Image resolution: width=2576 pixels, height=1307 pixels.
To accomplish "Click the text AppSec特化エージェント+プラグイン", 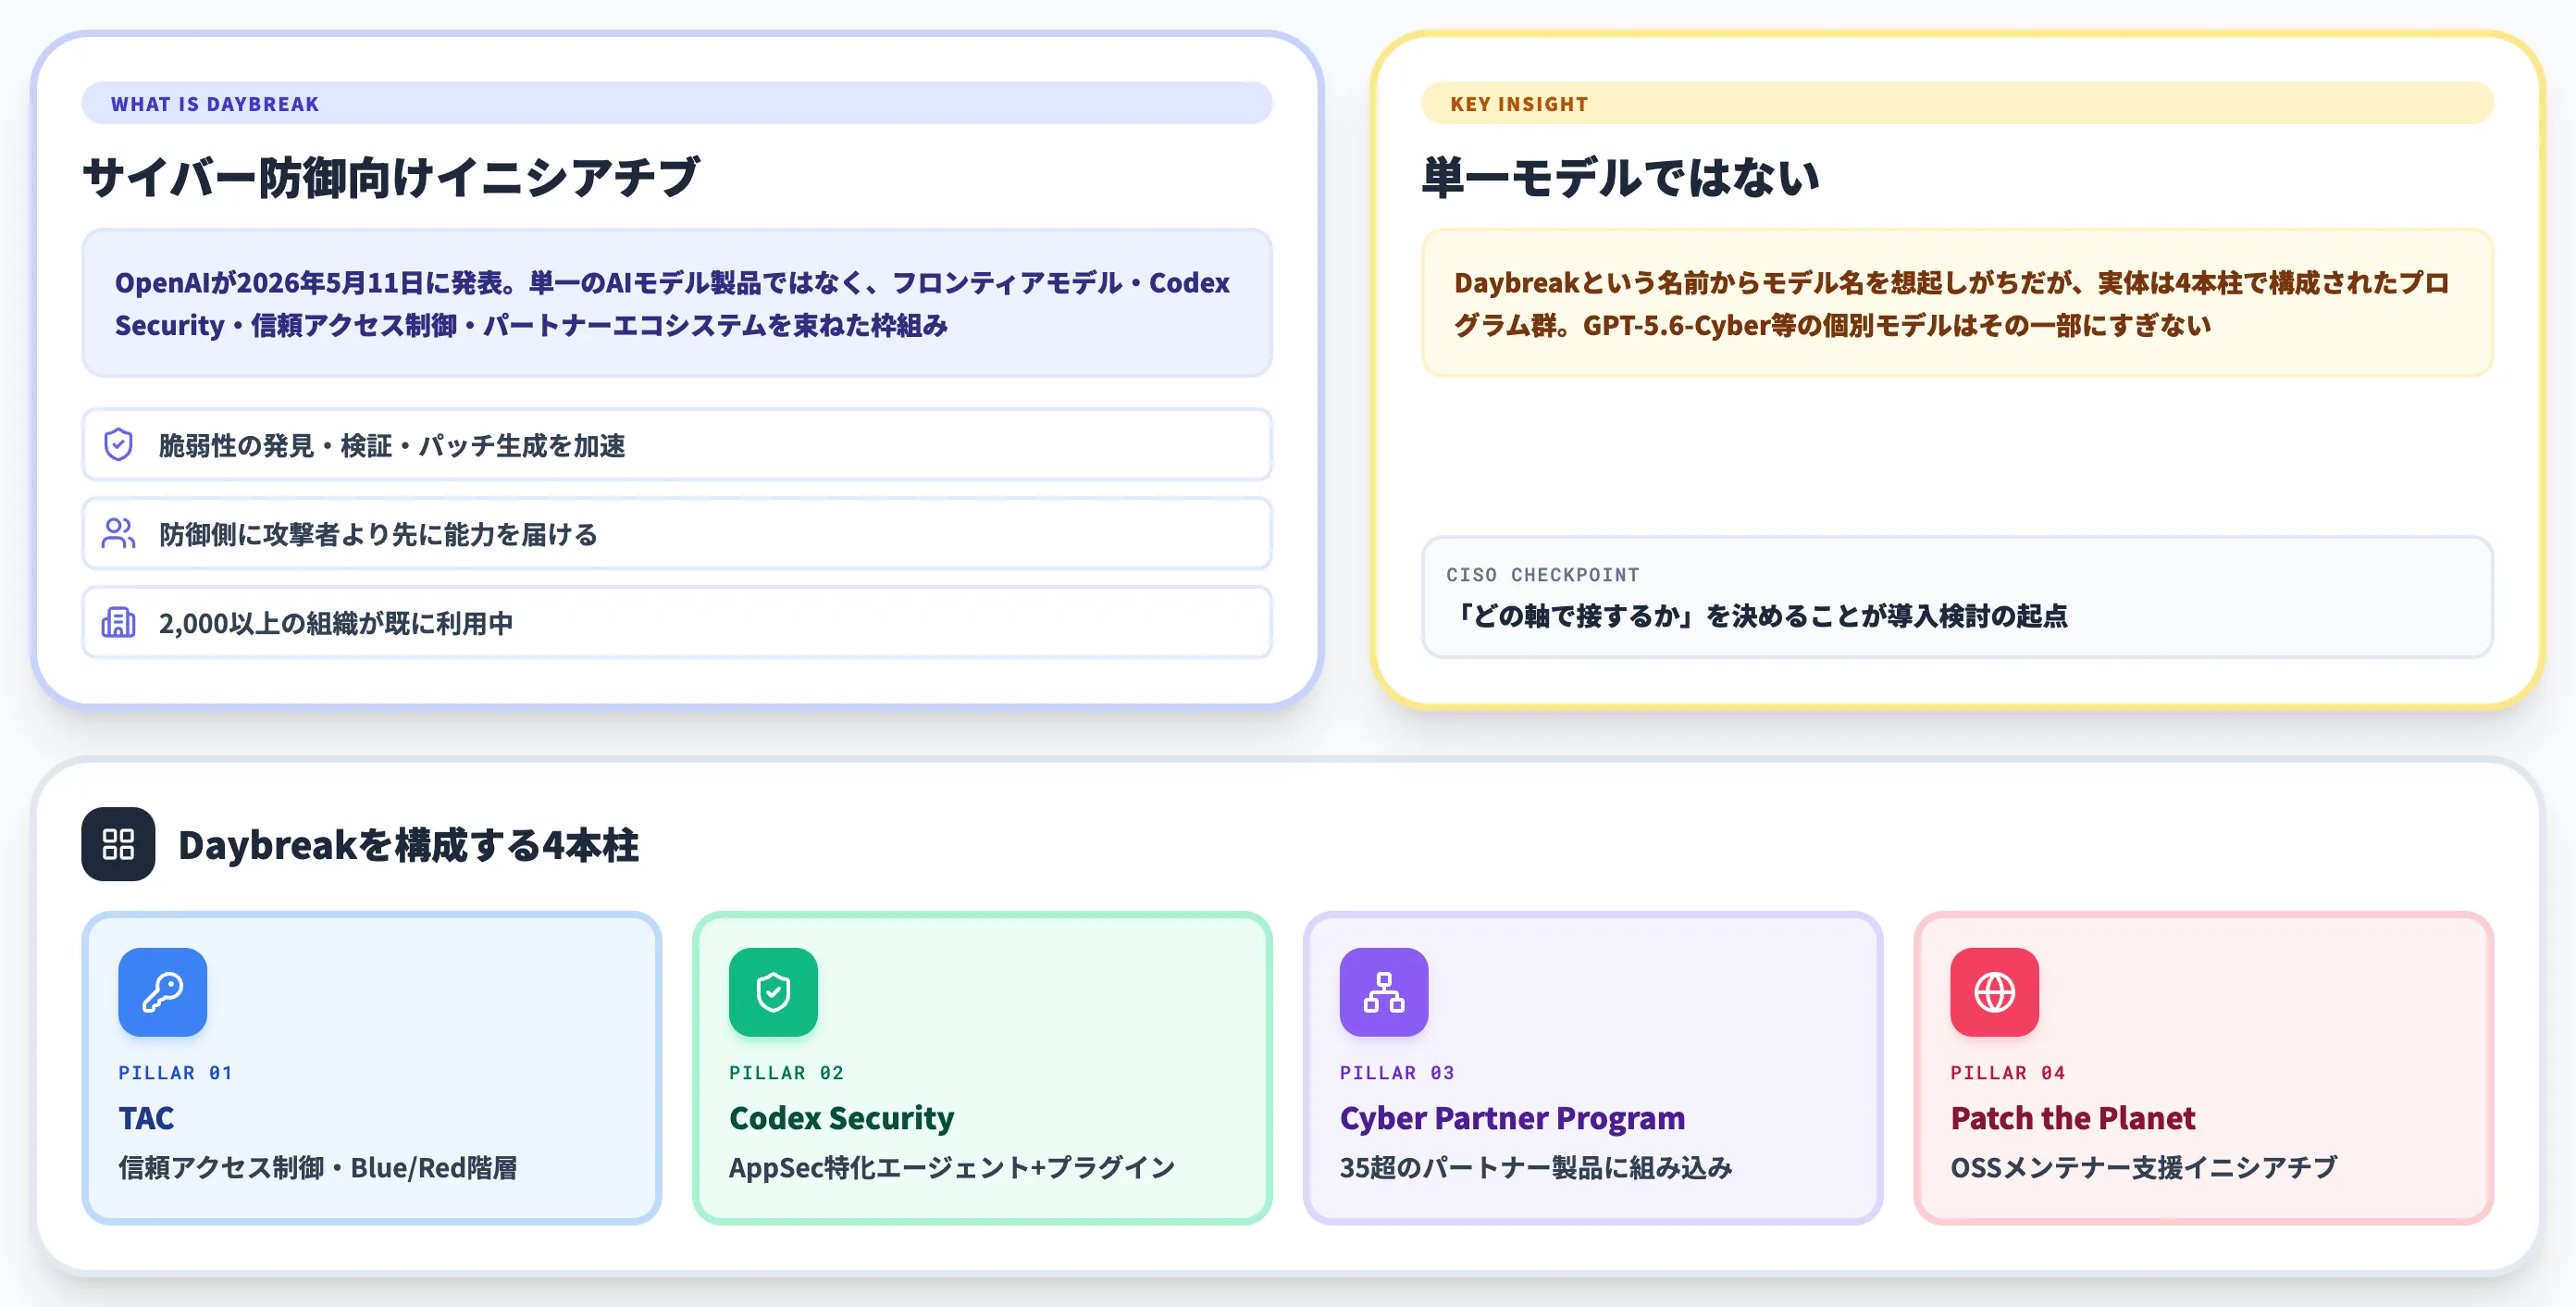I will [952, 1167].
